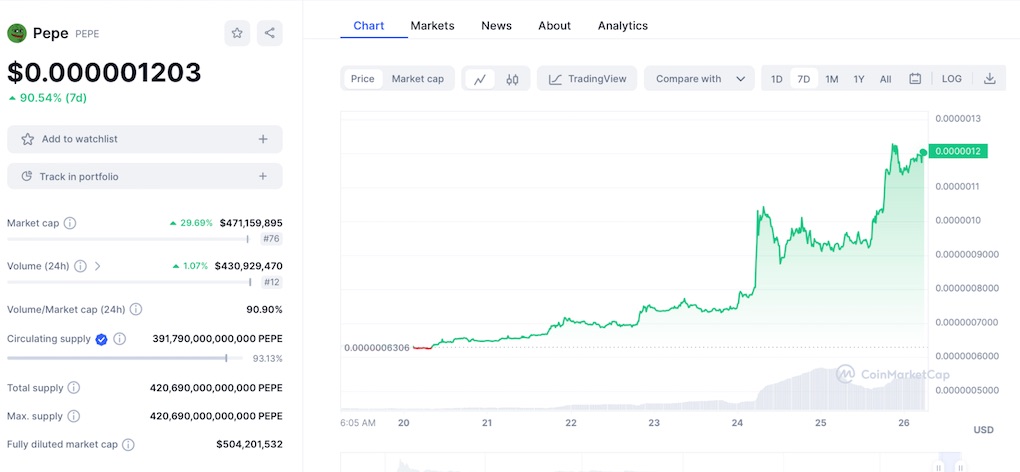
Task: Switch to the Analytics tab
Action: click(x=622, y=25)
